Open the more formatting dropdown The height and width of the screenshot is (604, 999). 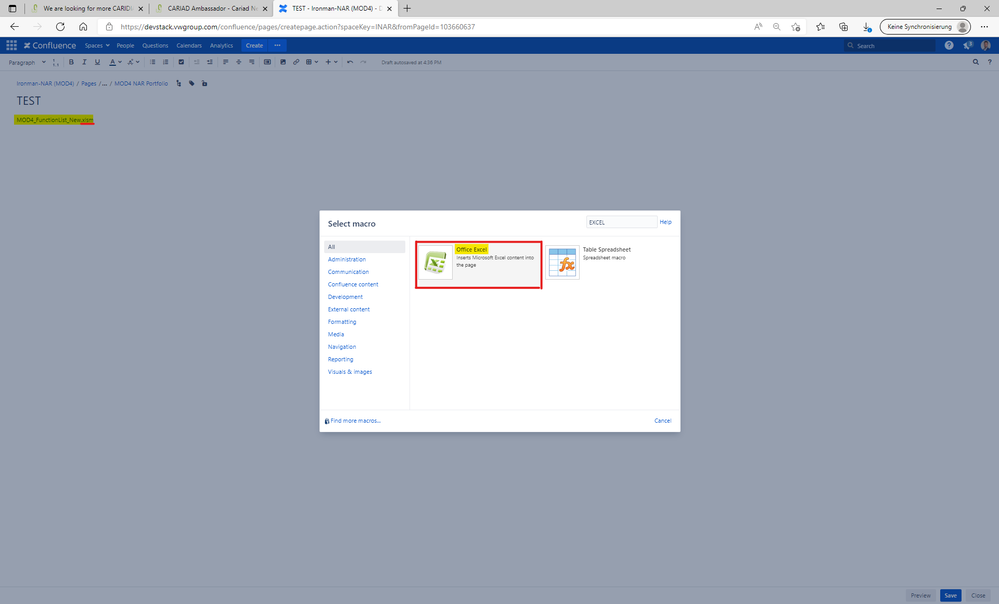[133, 62]
